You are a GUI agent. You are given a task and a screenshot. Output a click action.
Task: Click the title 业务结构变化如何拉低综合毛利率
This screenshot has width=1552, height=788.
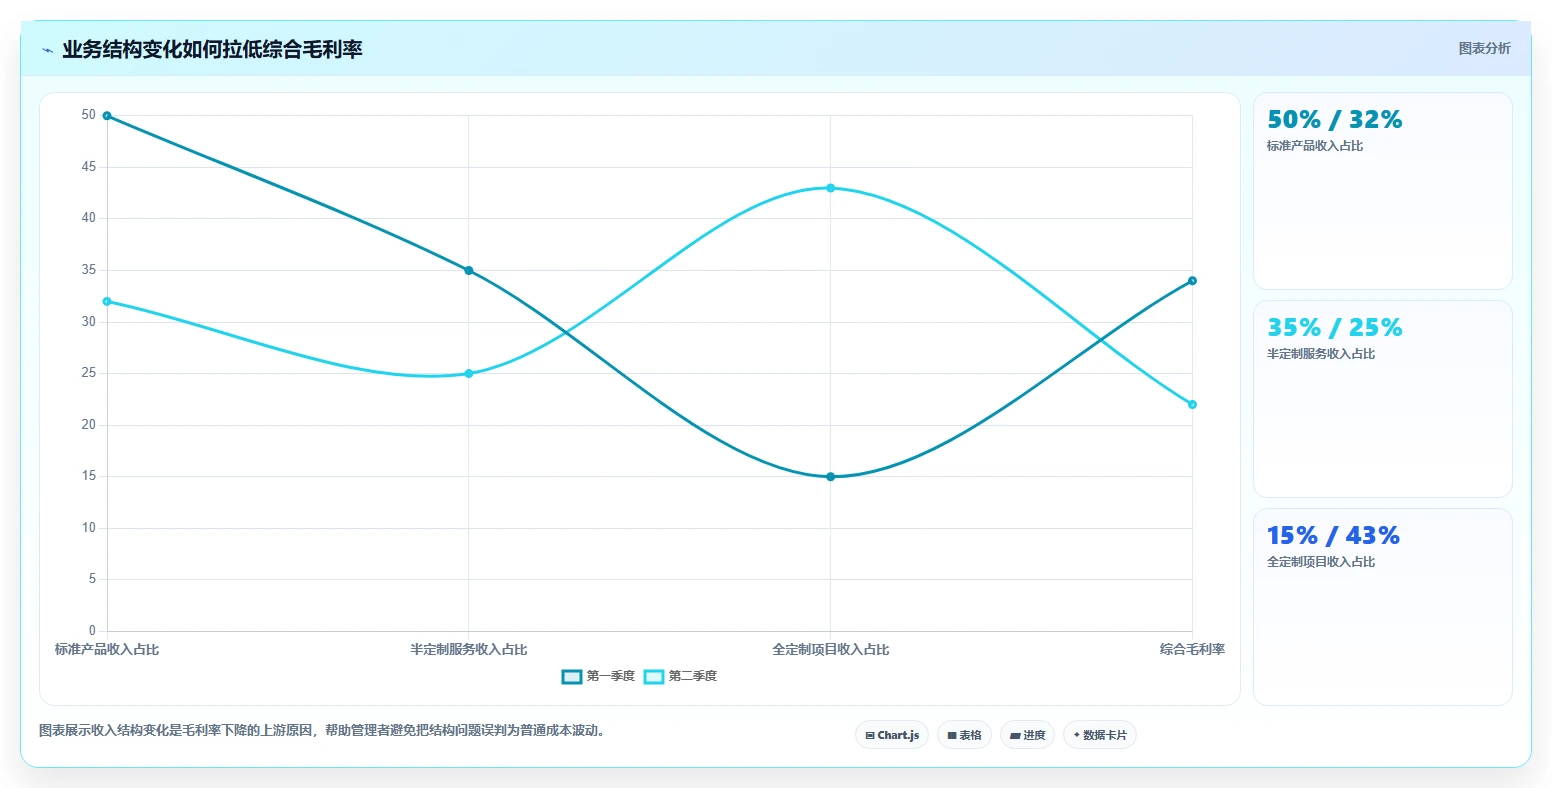pyautogui.click(x=212, y=50)
